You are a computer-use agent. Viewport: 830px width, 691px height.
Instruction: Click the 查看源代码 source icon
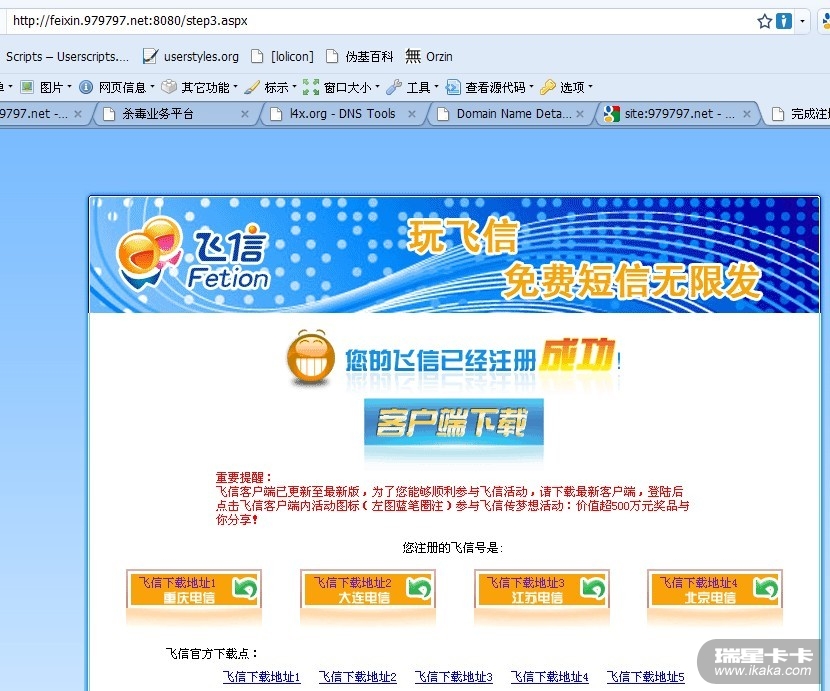(453, 87)
